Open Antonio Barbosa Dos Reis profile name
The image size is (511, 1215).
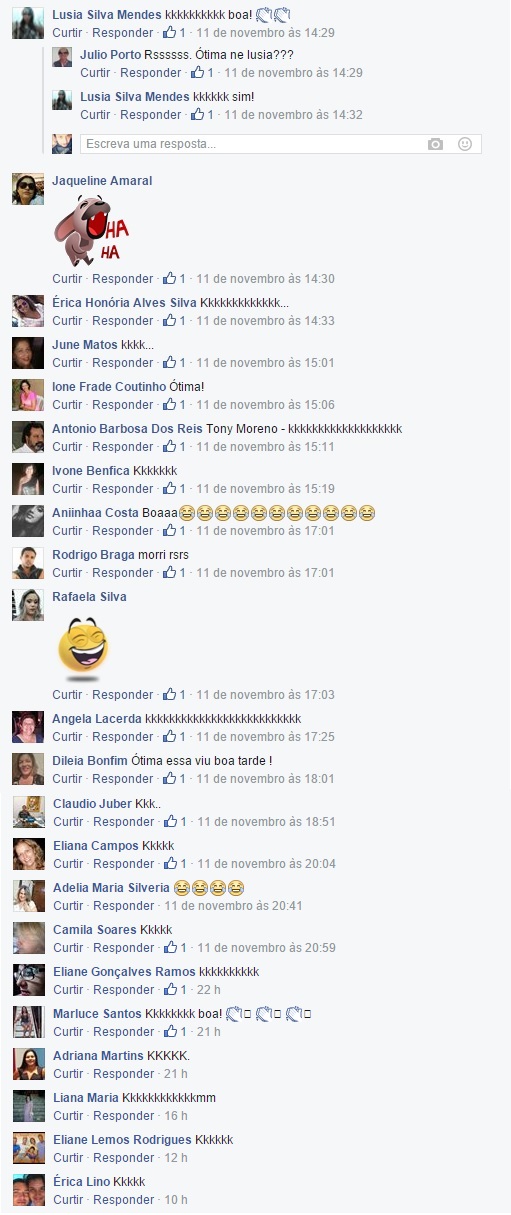(127, 429)
